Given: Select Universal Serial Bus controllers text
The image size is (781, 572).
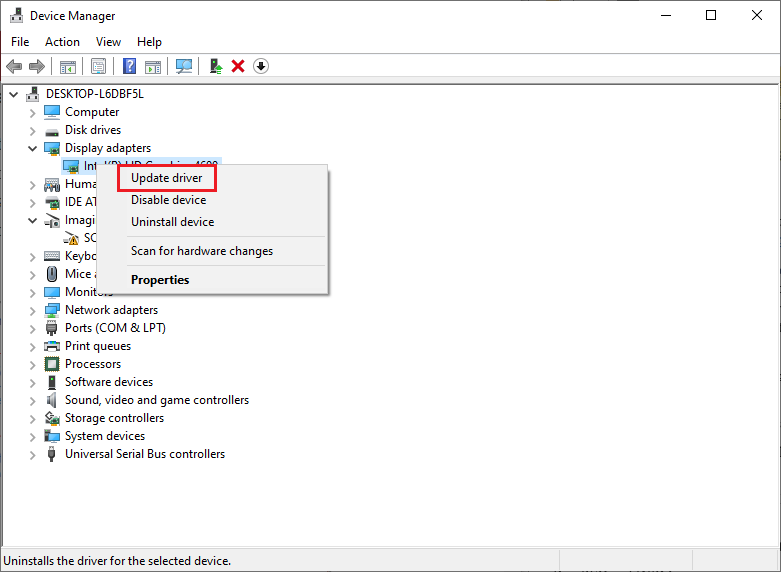Looking at the screenshot, I should 145,453.
